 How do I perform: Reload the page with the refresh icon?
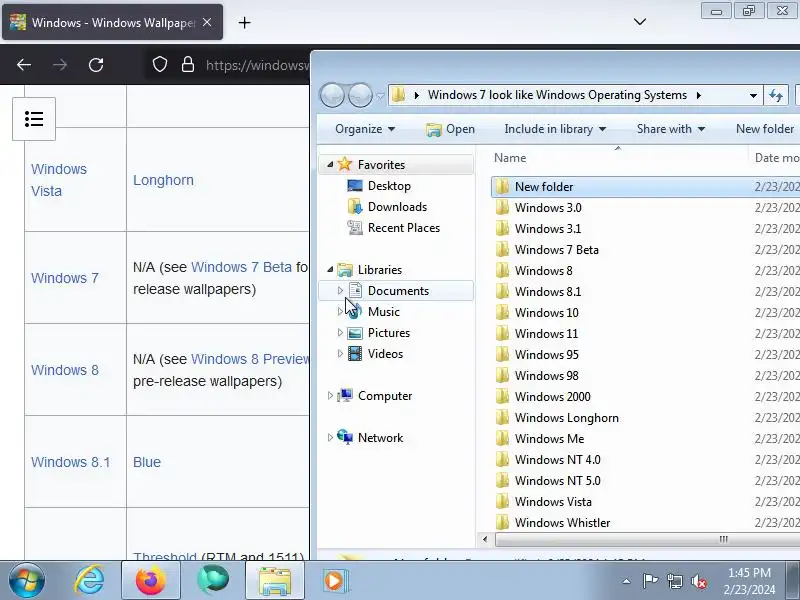pyautogui.click(x=96, y=65)
